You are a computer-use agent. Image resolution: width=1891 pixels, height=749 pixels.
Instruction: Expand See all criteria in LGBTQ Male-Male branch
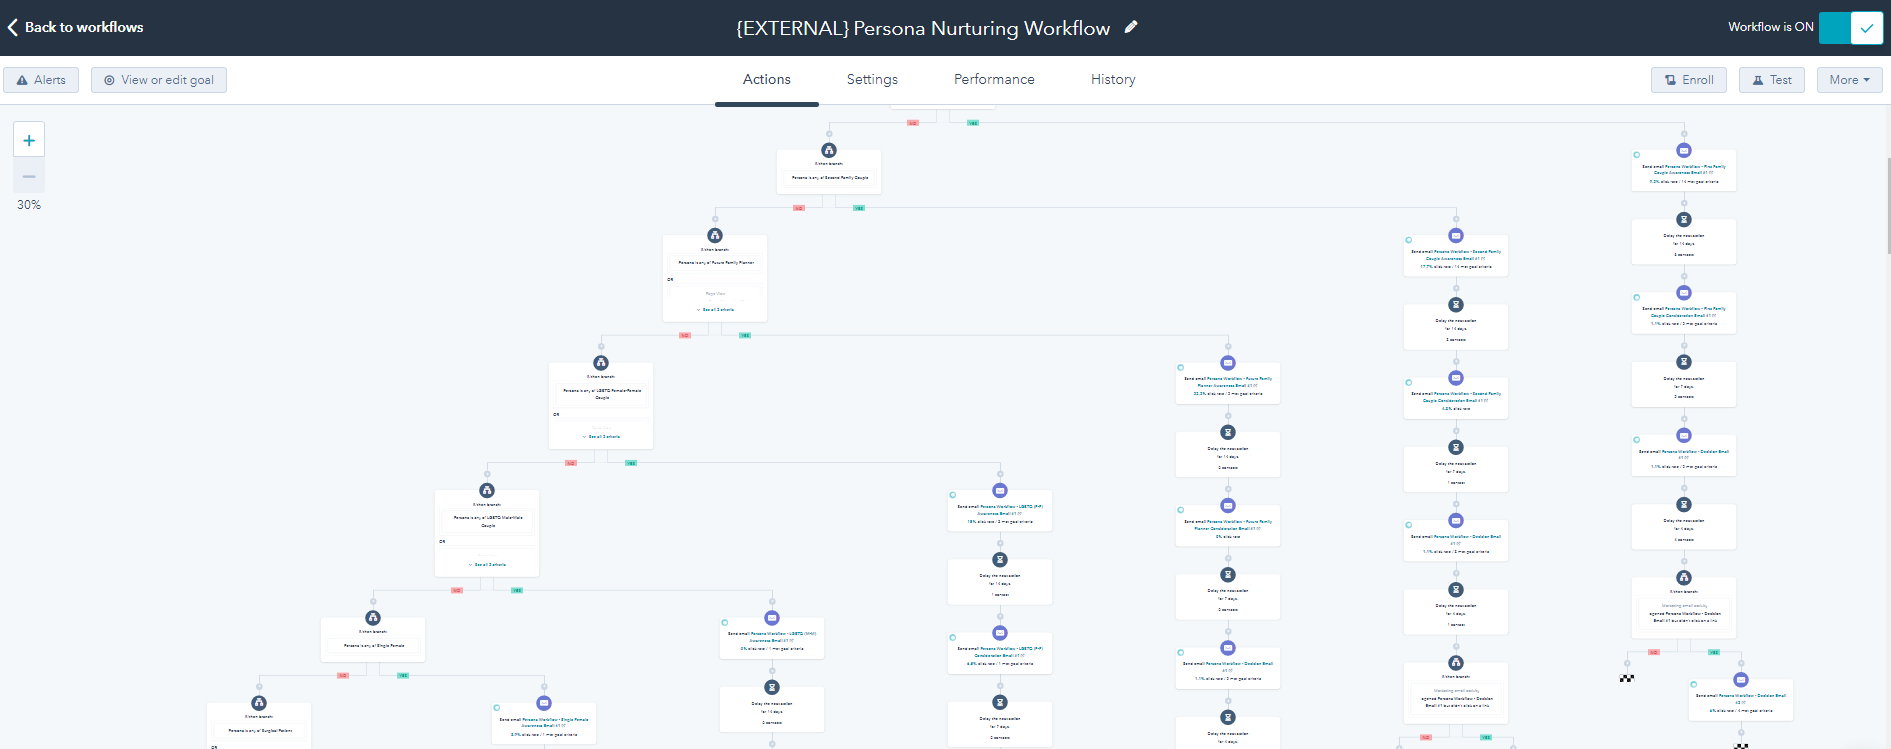487,565
